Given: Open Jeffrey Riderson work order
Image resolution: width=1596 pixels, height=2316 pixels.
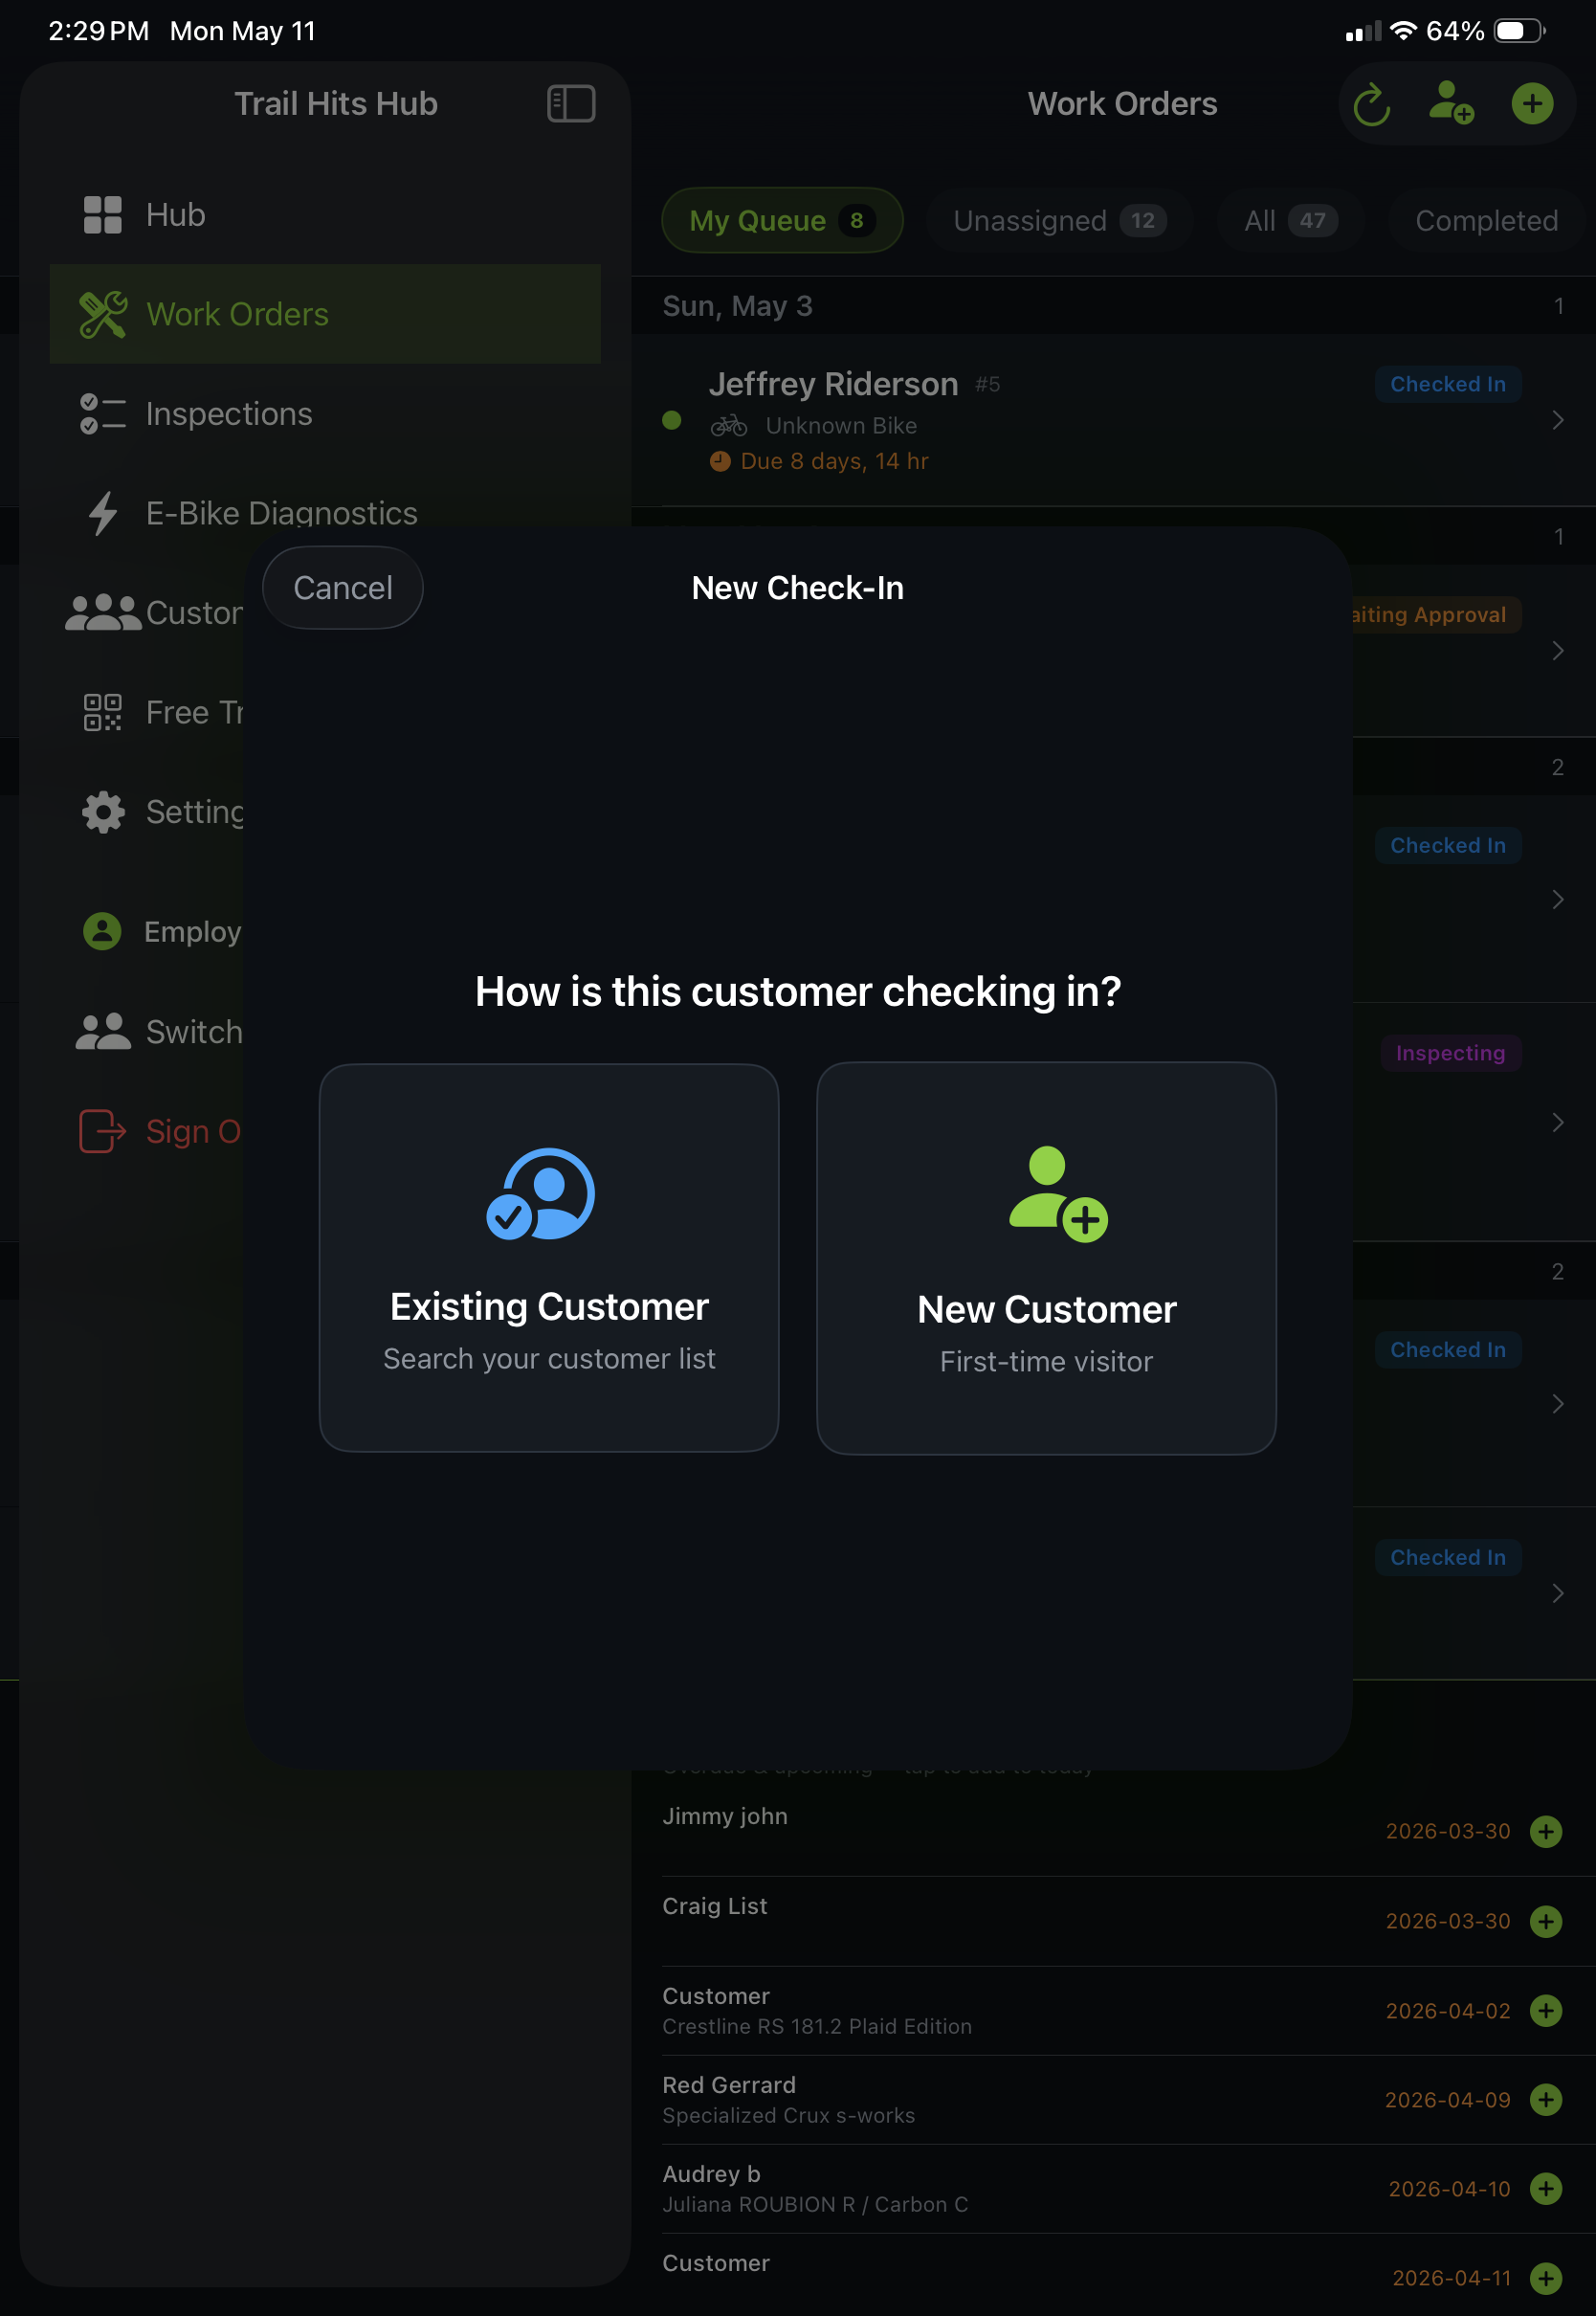Looking at the screenshot, I should tap(1113, 421).
